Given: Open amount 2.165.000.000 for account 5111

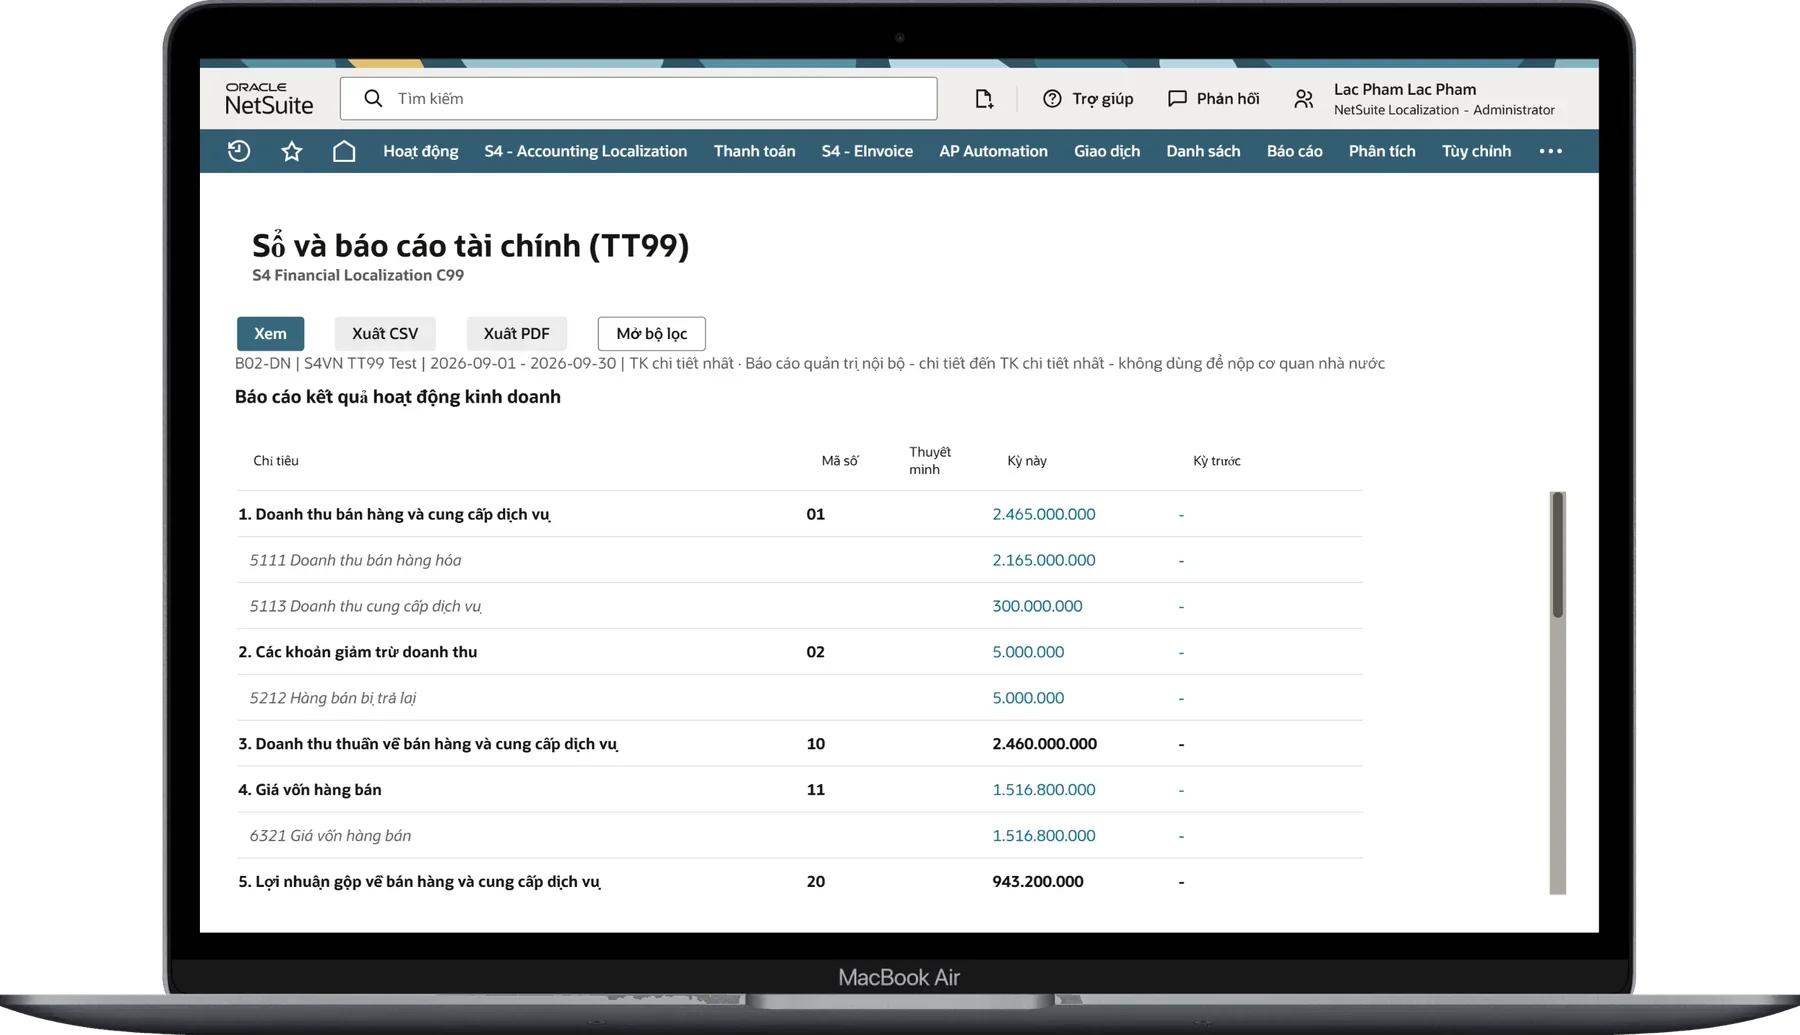Looking at the screenshot, I should (x=1044, y=560).
